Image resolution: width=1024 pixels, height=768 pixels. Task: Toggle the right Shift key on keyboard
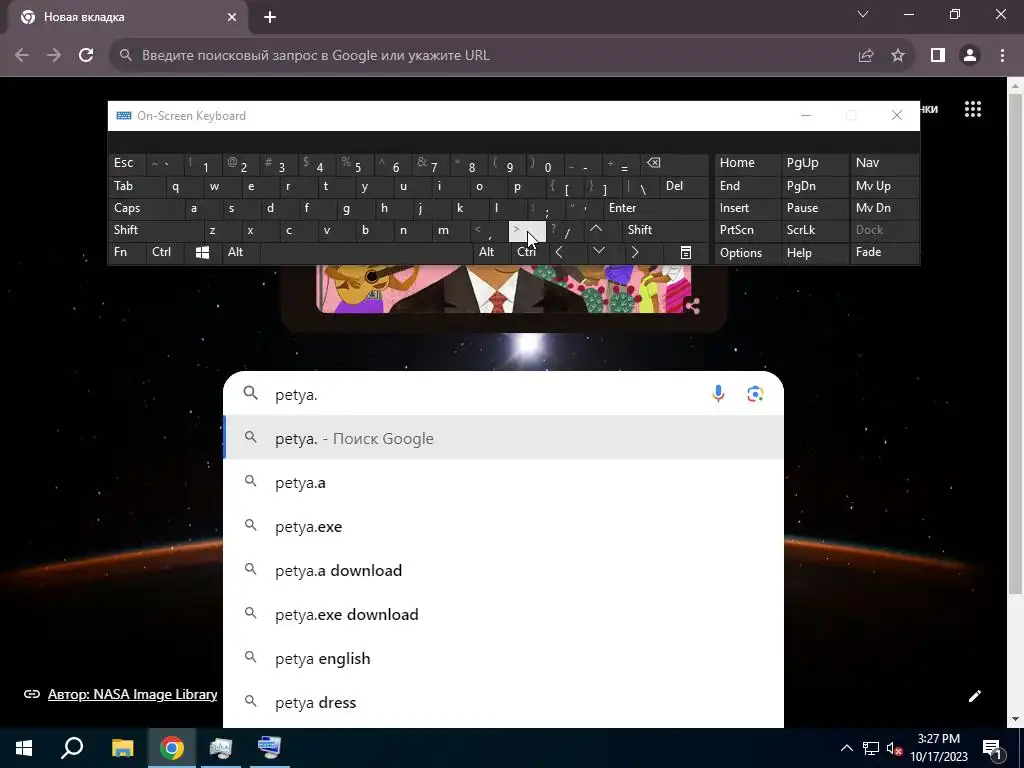[x=665, y=230]
